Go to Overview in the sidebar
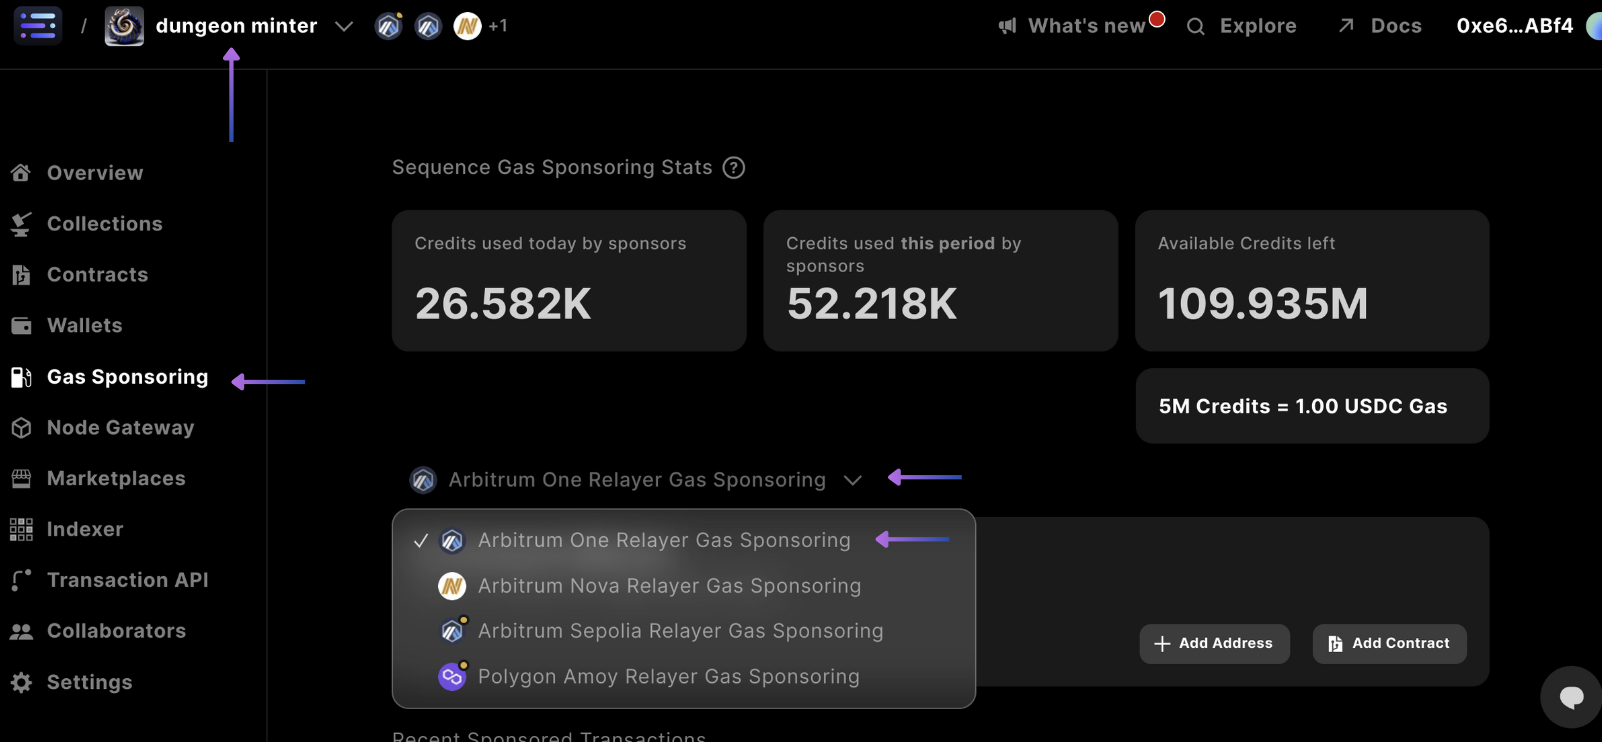The height and width of the screenshot is (742, 1602). pos(95,173)
